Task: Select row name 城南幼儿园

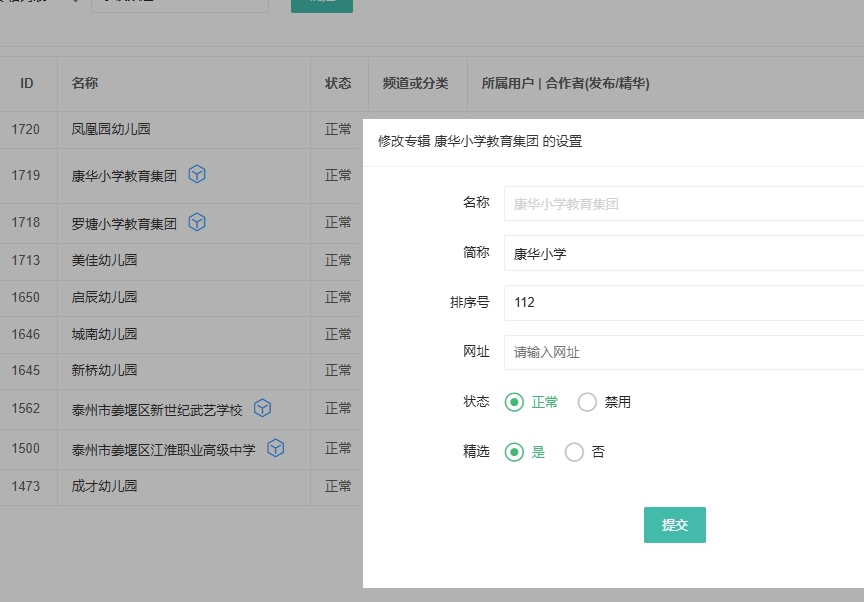Action: pyautogui.click(x=104, y=334)
